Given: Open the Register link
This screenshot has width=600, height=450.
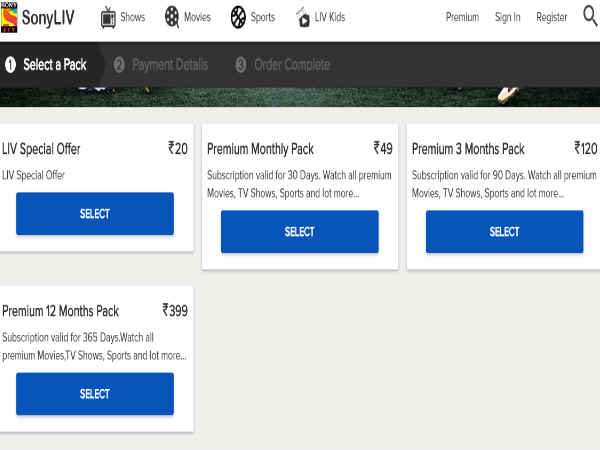Looking at the screenshot, I should (x=551, y=17).
